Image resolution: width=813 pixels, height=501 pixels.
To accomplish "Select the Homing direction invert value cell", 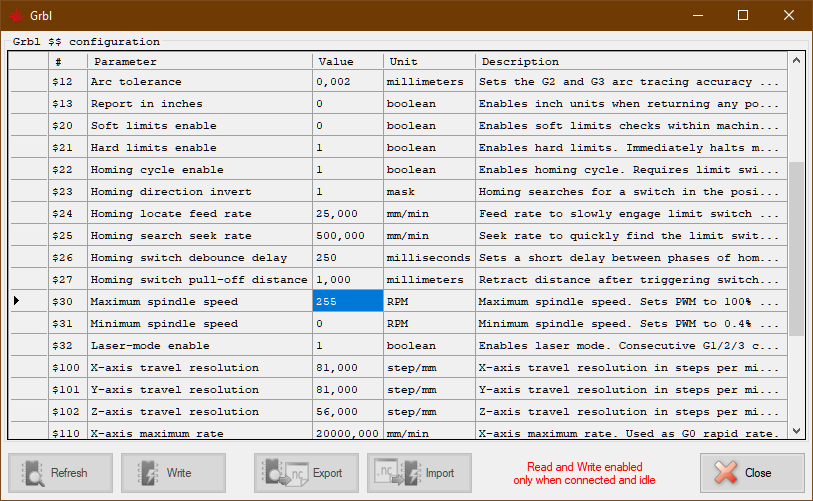I will 347,191.
